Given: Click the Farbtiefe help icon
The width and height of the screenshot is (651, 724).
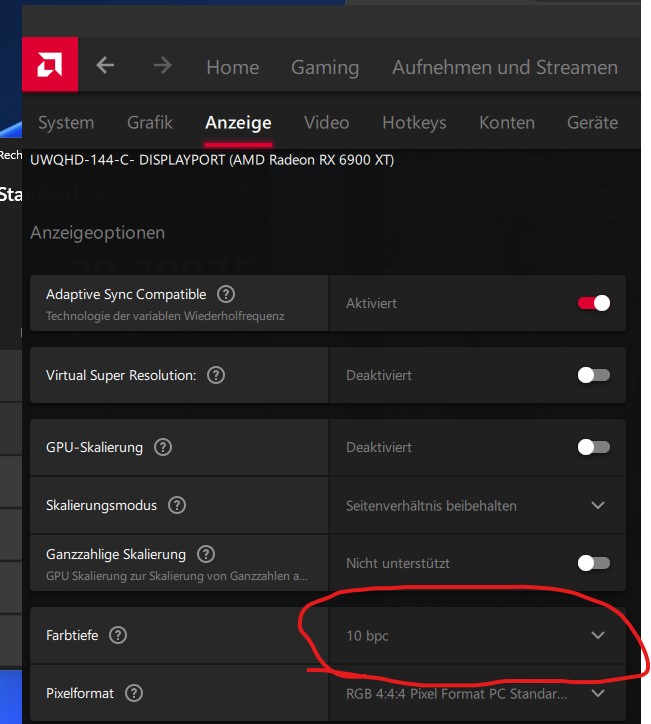Looking at the screenshot, I should point(118,635).
